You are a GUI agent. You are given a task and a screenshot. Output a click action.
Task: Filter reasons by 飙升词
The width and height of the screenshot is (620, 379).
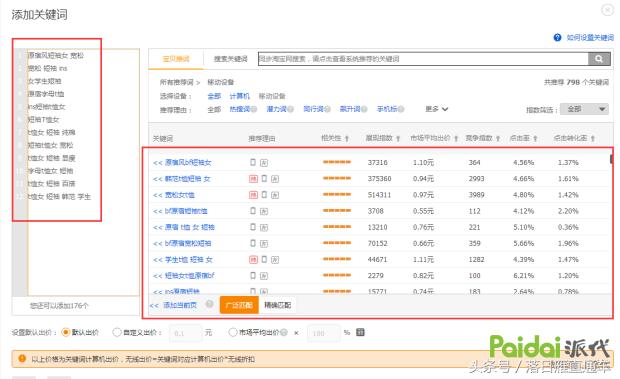[350, 109]
